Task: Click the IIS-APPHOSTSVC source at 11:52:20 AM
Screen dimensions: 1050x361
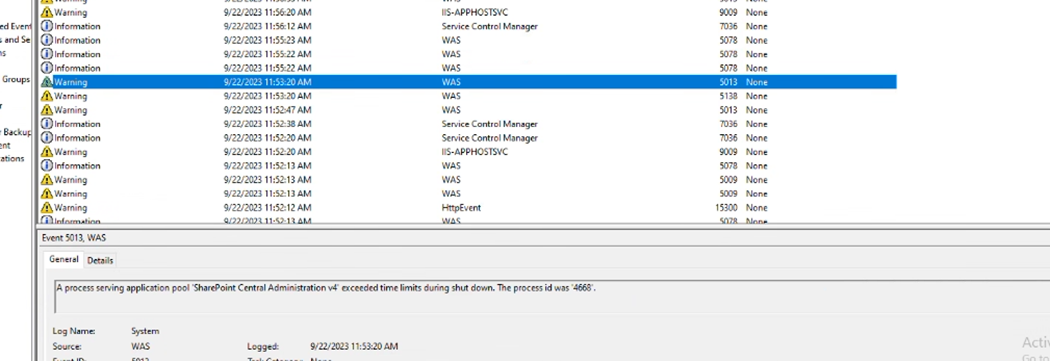Action: [x=475, y=152]
